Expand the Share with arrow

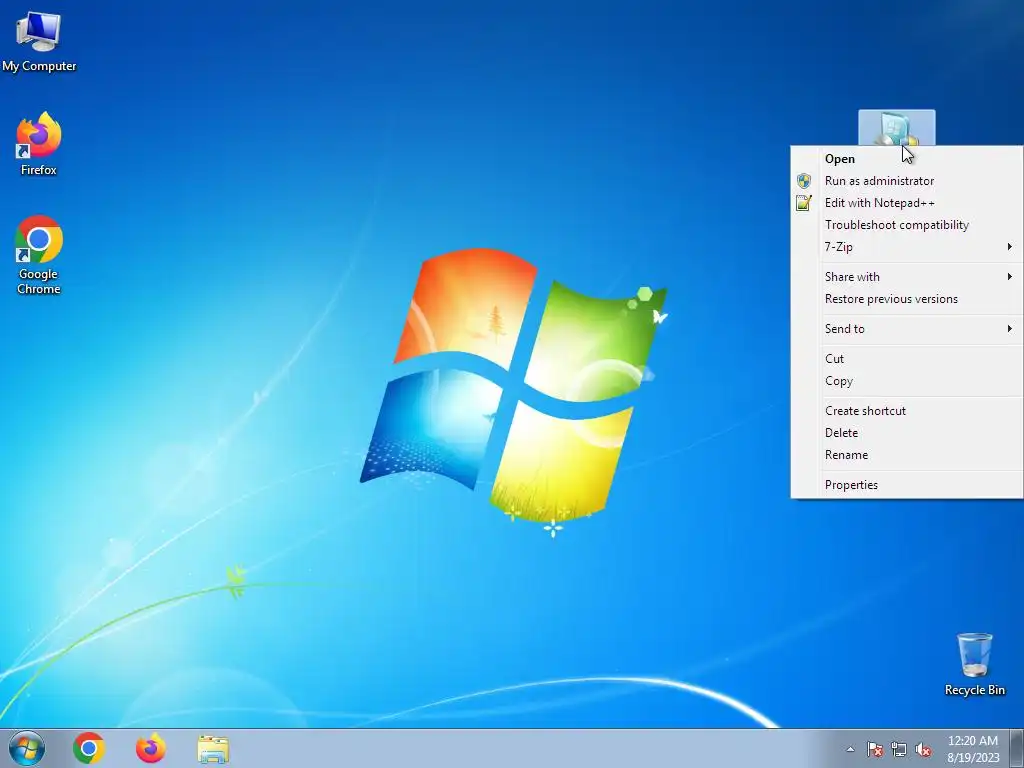(x=1010, y=277)
